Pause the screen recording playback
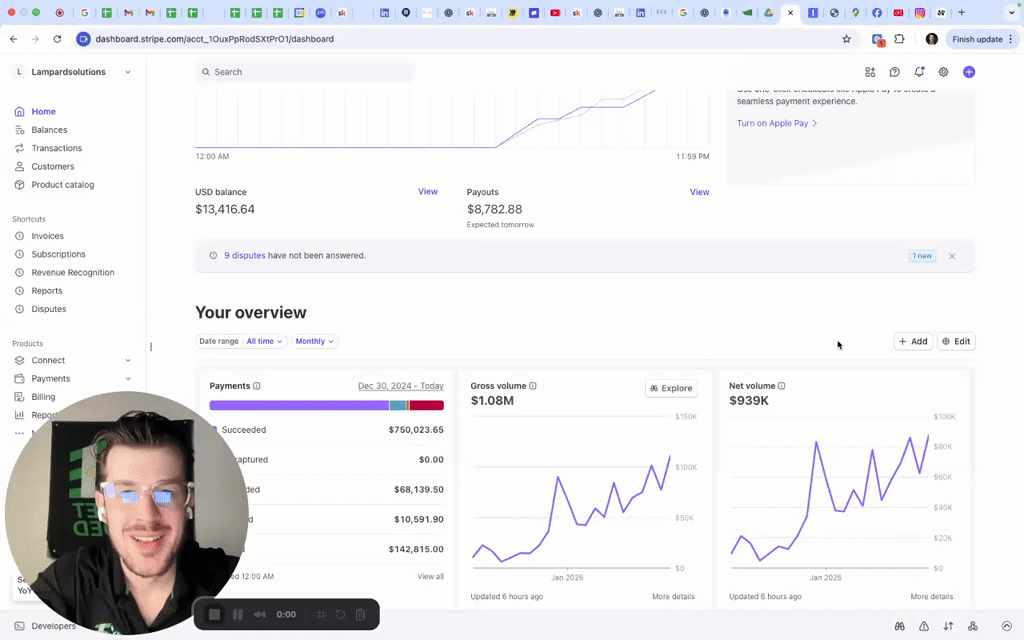The height and width of the screenshot is (640, 1024). (x=237, y=614)
